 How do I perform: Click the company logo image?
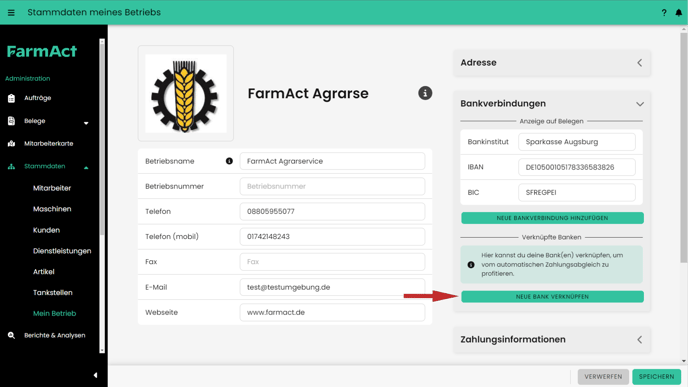point(186,93)
